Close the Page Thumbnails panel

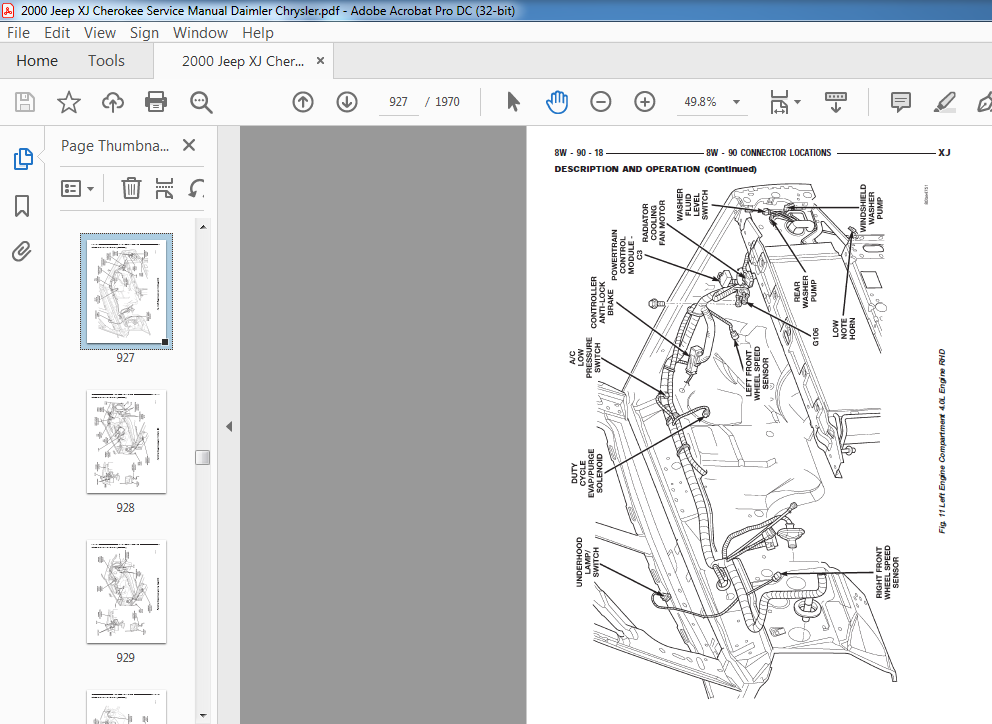[189, 146]
